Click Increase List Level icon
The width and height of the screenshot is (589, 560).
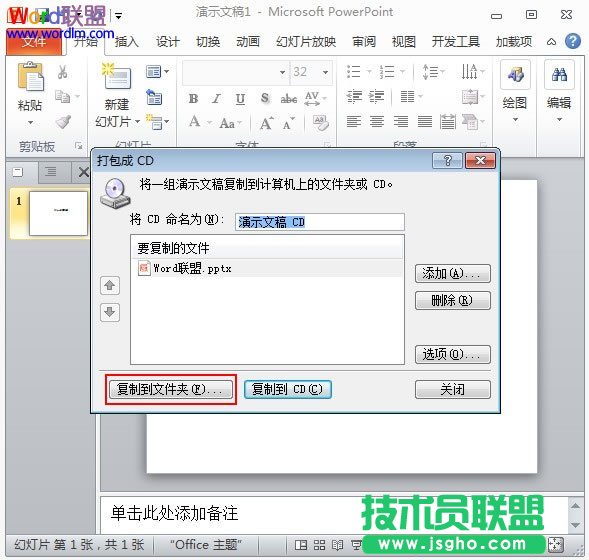(x=376, y=97)
